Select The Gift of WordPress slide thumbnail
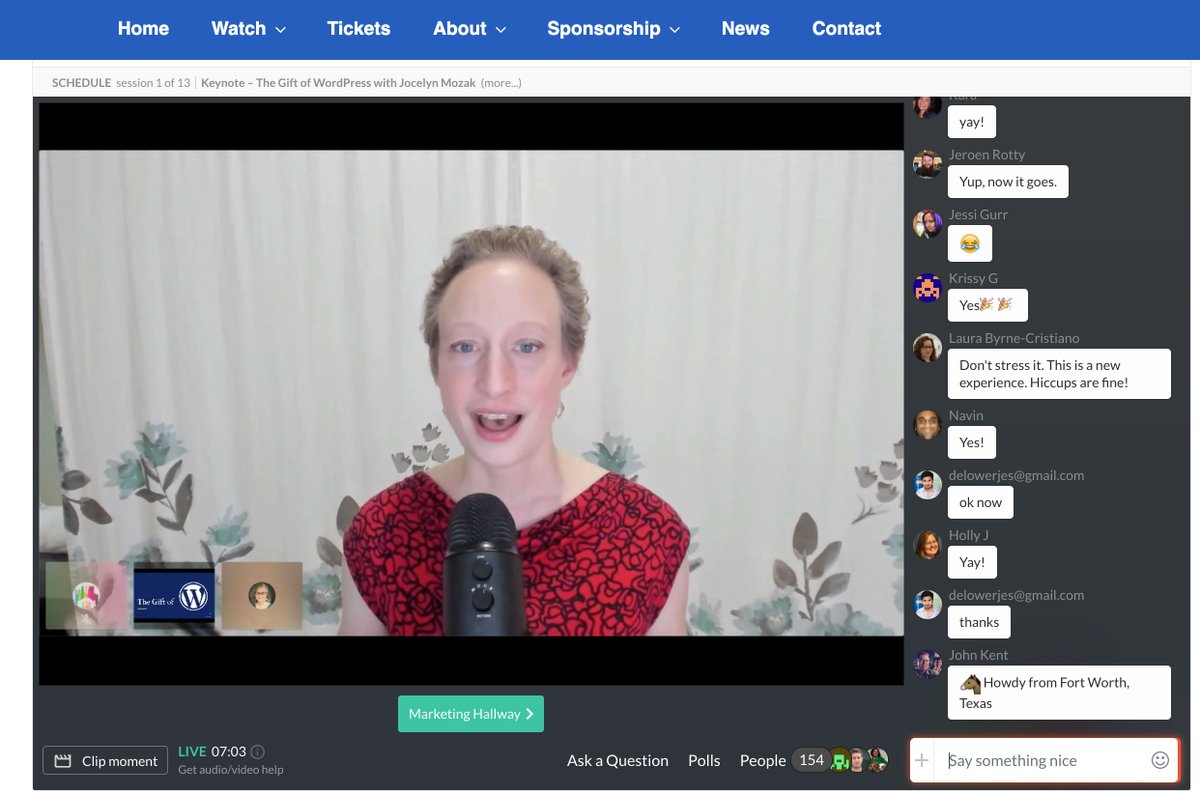This screenshot has width=1200, height=794. pyautogui.click(x=174, y=597)
